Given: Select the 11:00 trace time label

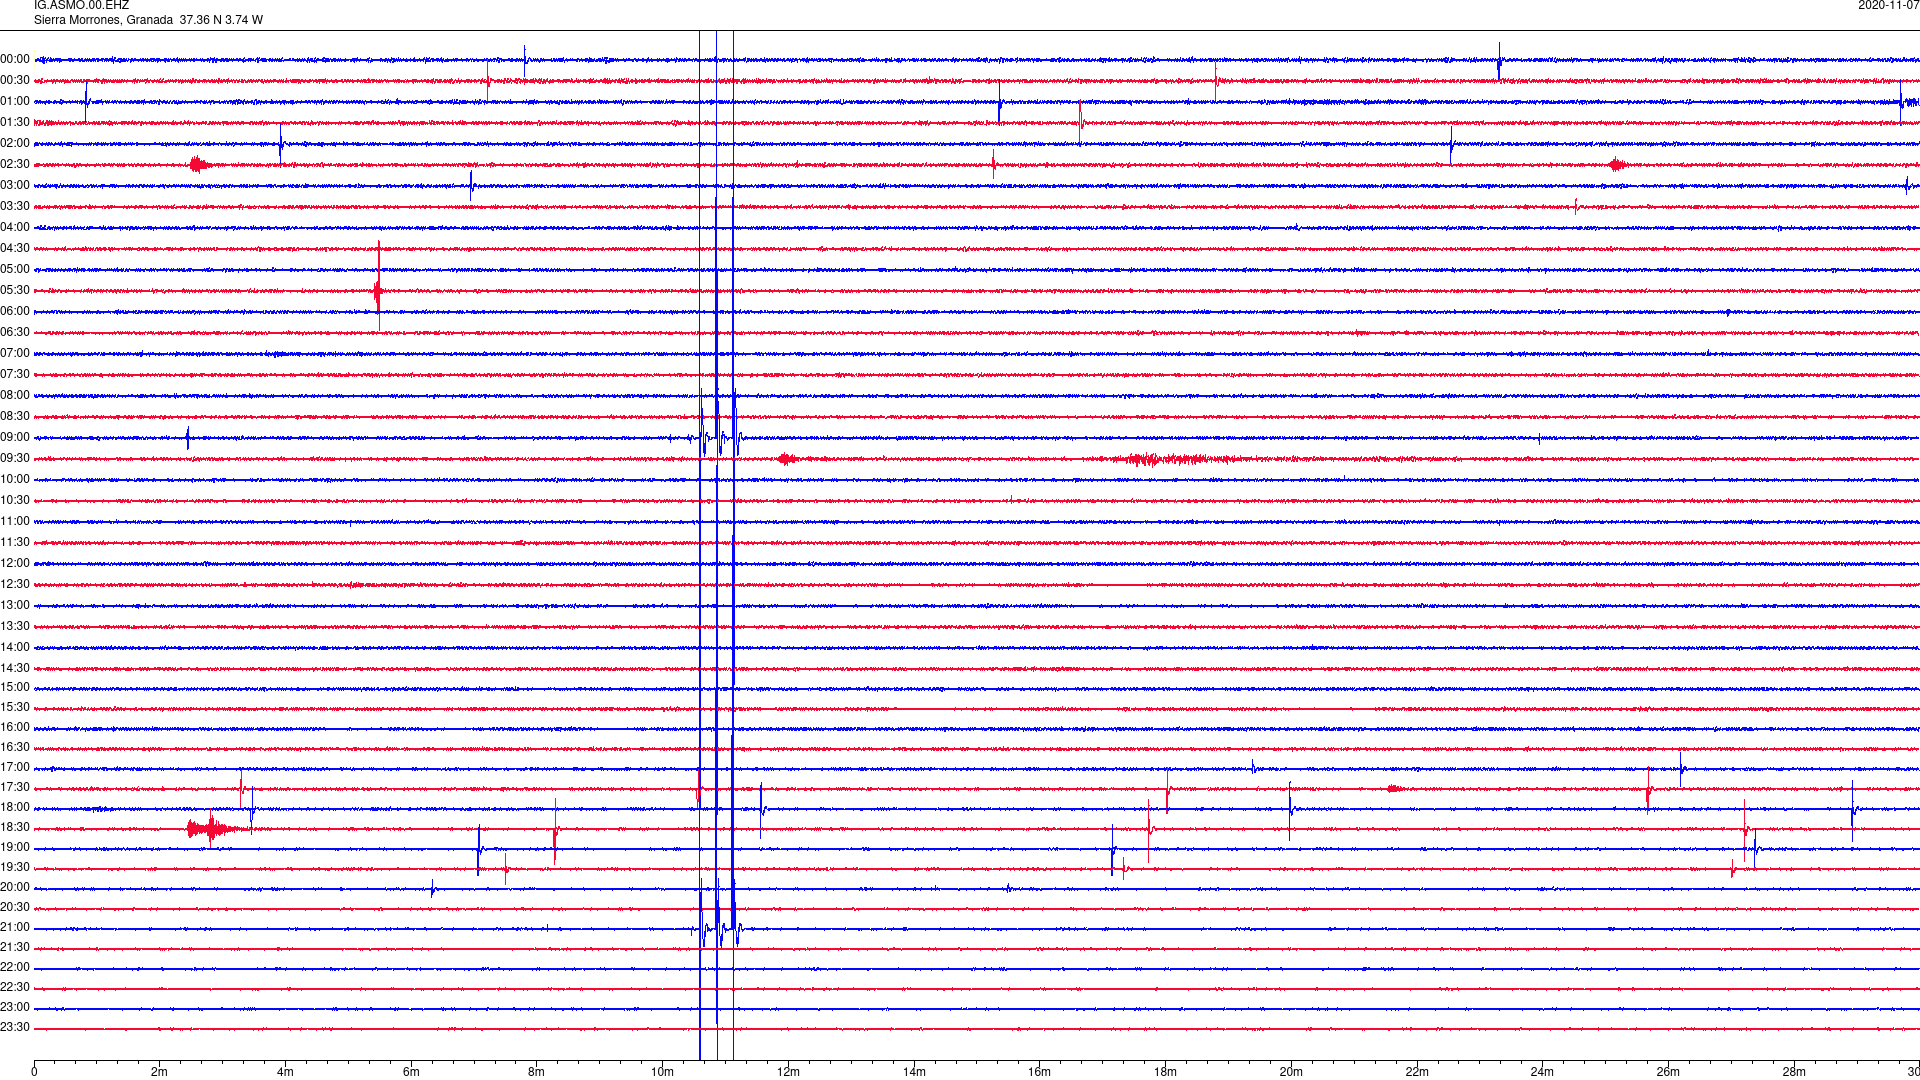Looking at the screenshot, I should point(15,522).
